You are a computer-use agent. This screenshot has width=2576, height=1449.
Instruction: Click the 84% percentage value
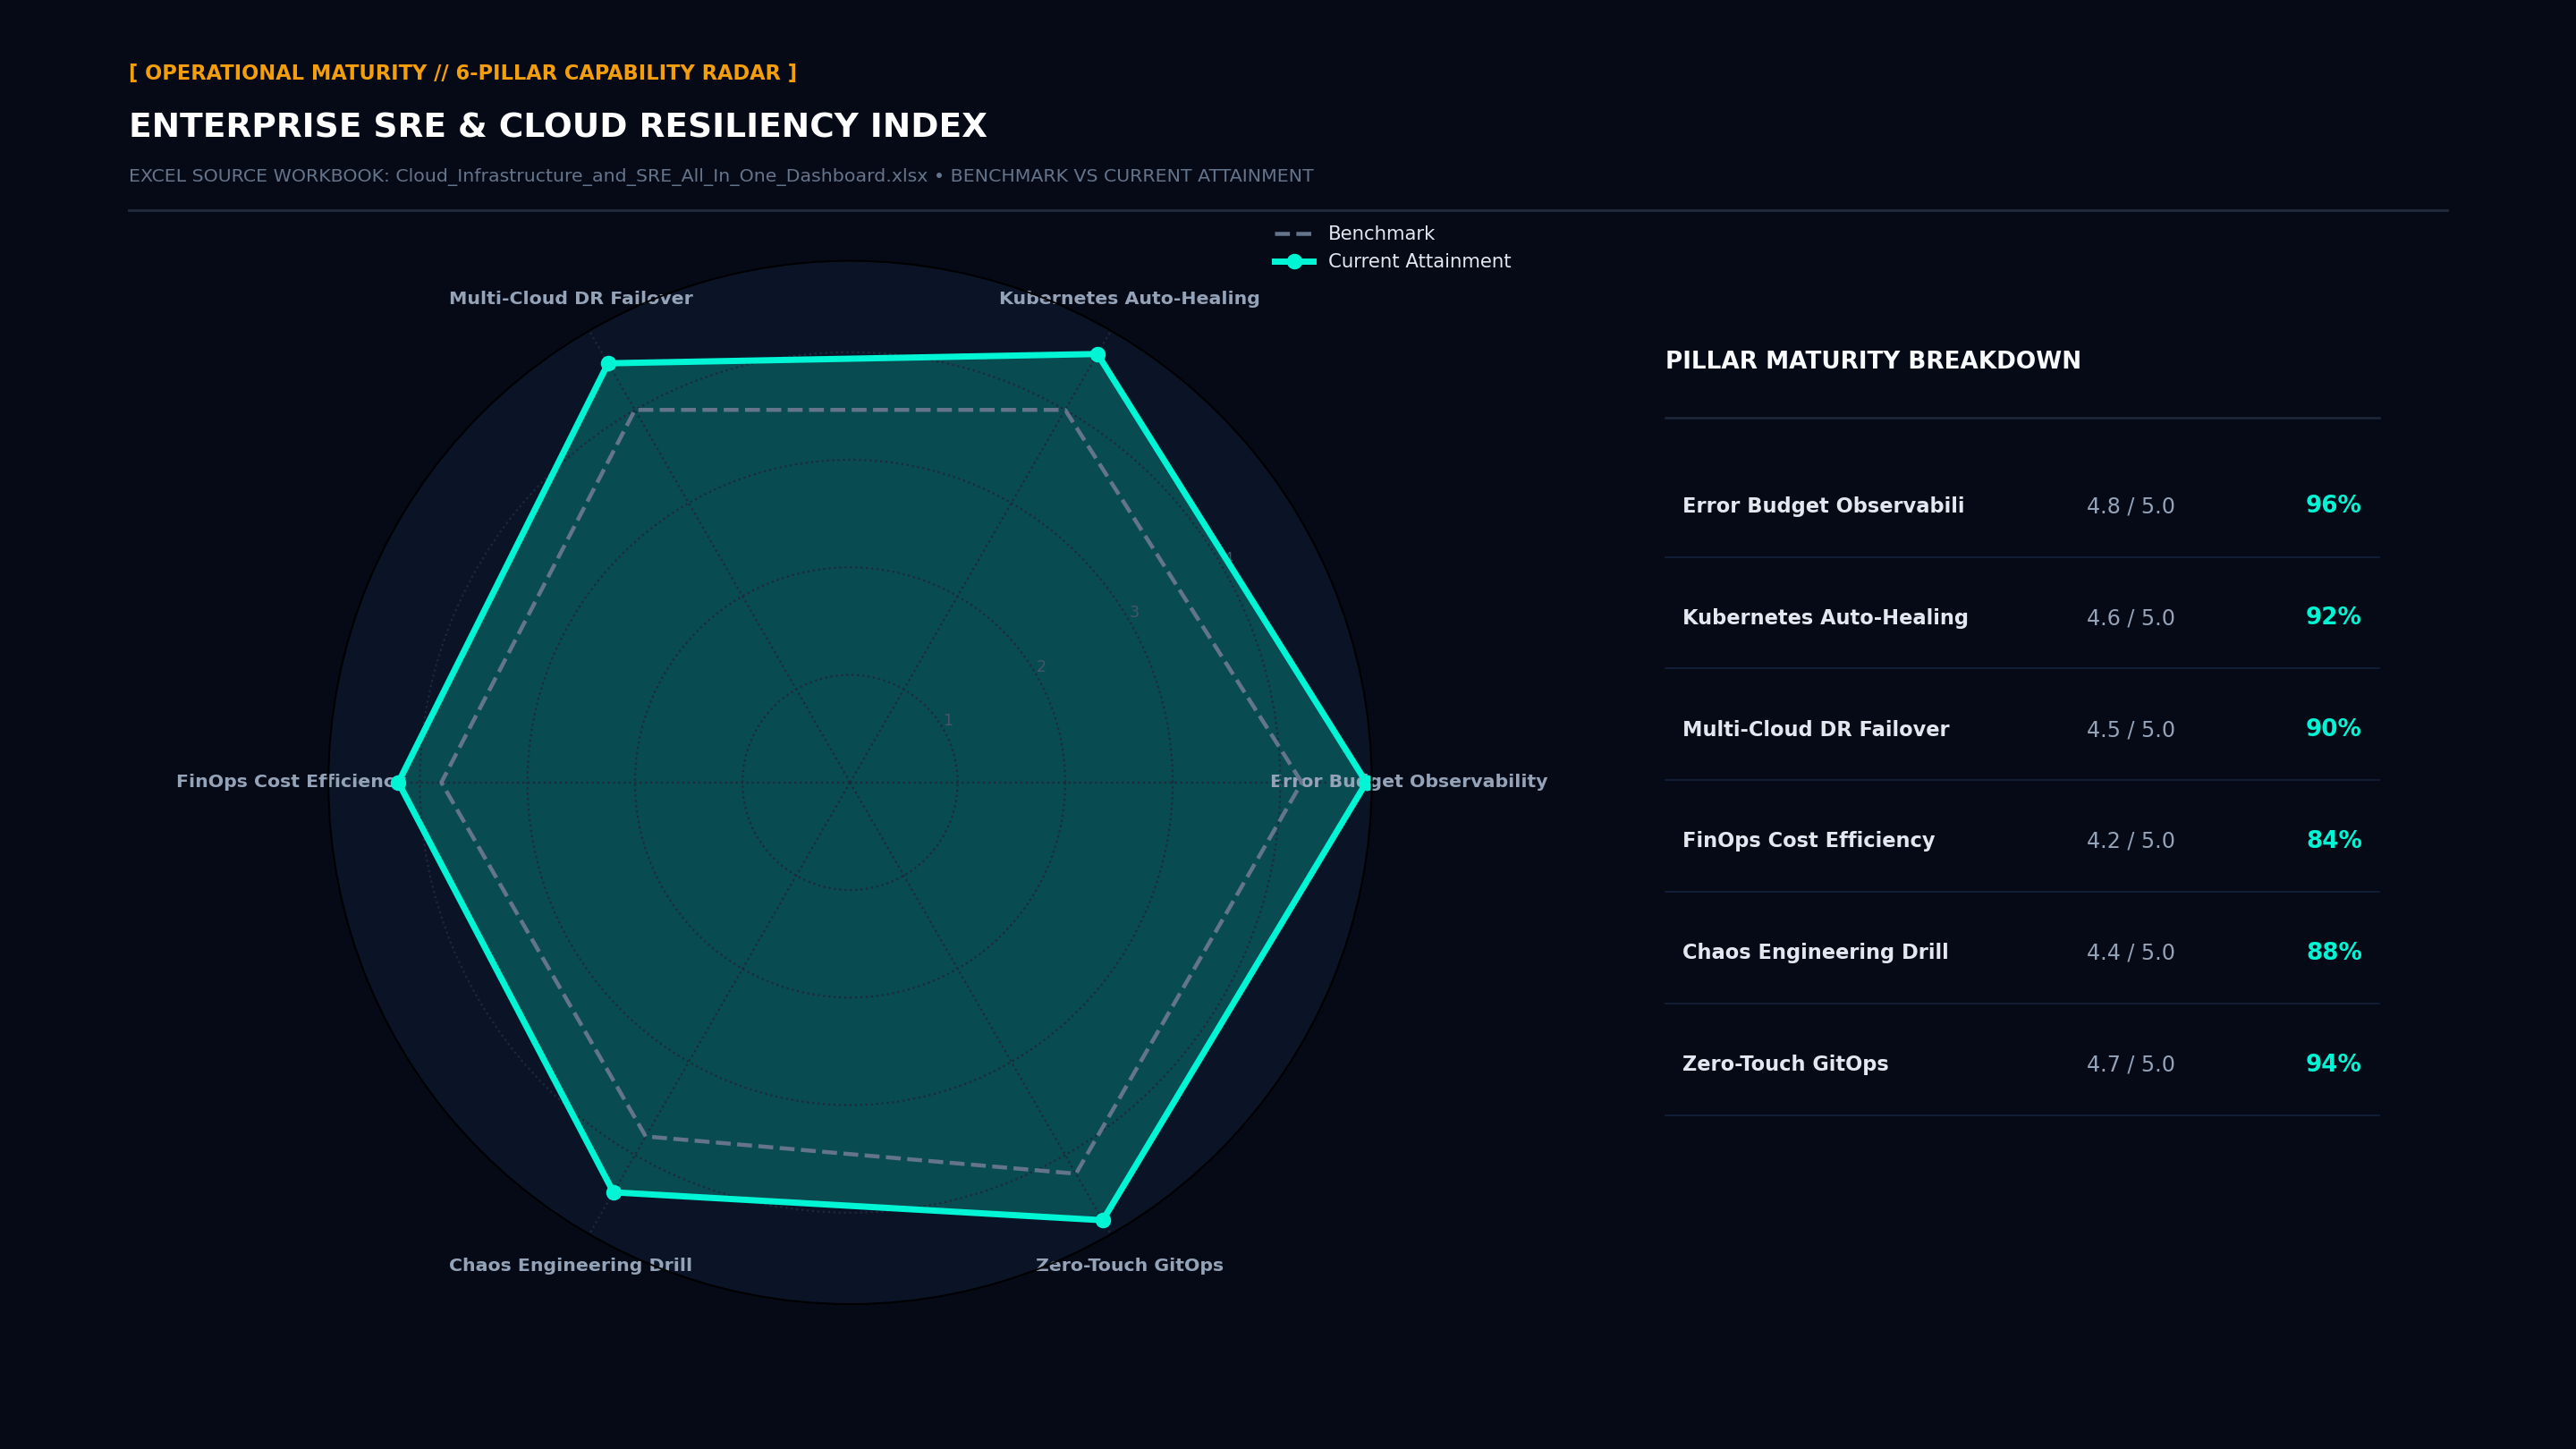point(2334,841)
